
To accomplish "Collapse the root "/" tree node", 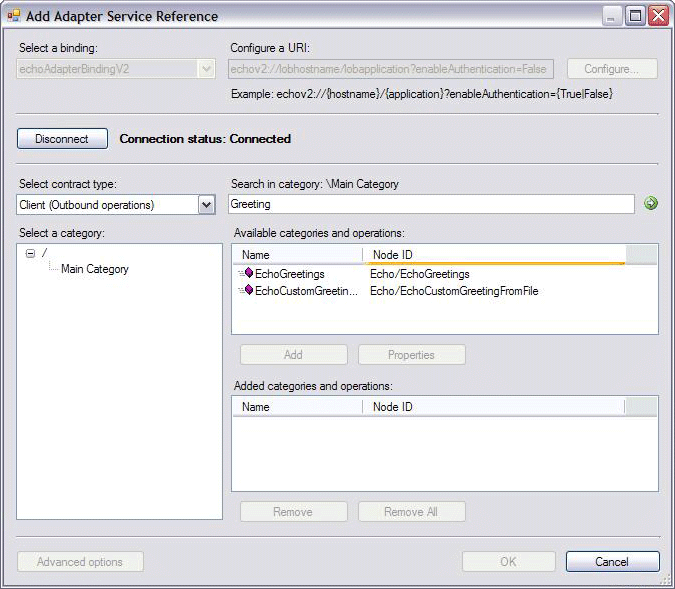I will pos(30,253).
